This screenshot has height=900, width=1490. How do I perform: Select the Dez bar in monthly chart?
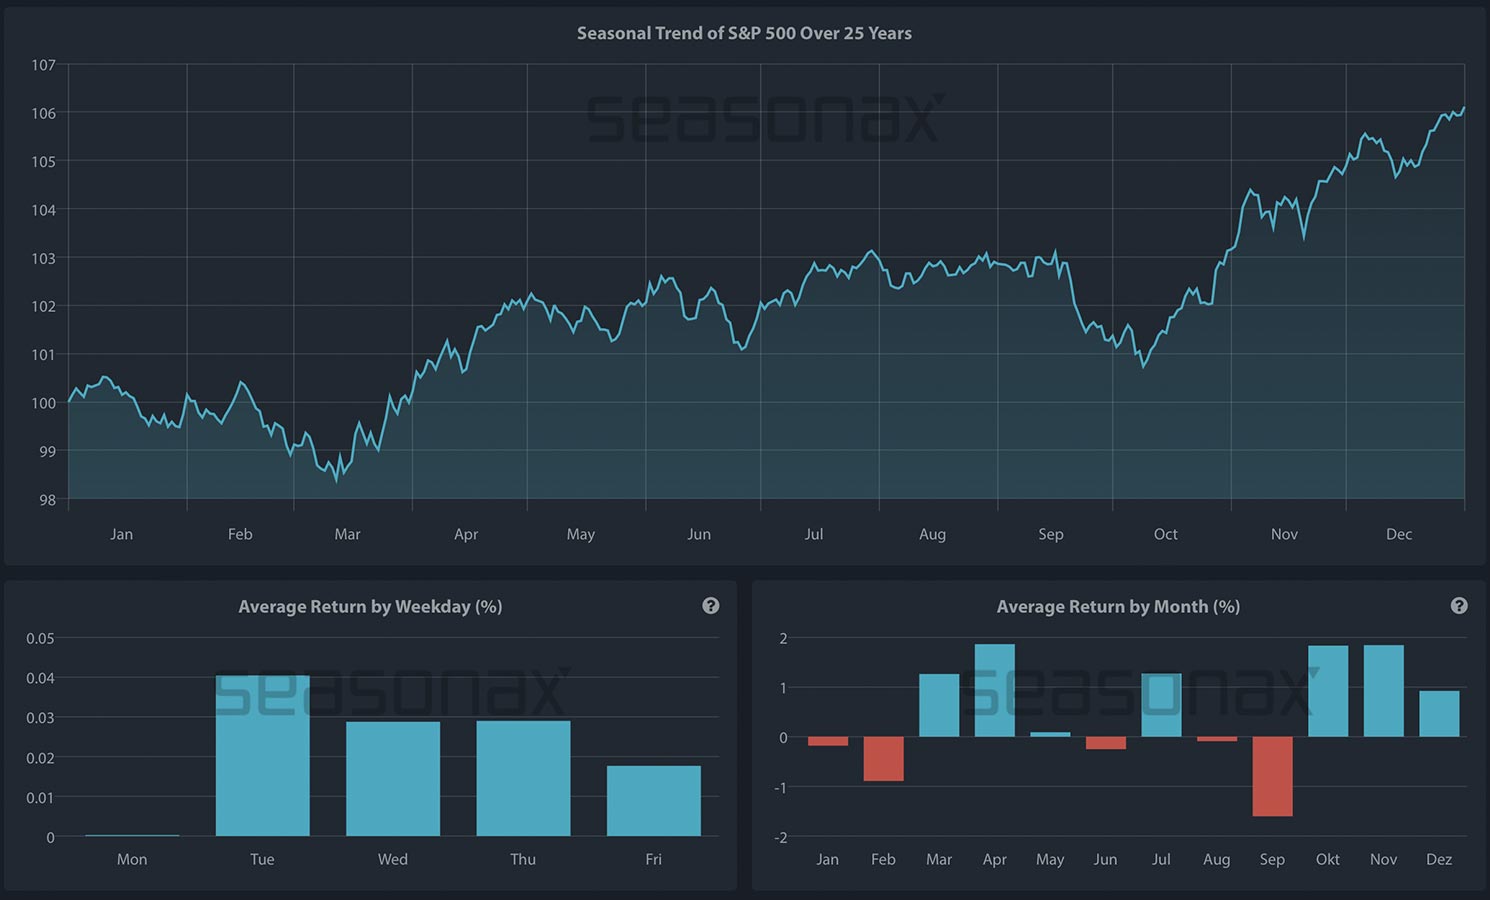1439,714
